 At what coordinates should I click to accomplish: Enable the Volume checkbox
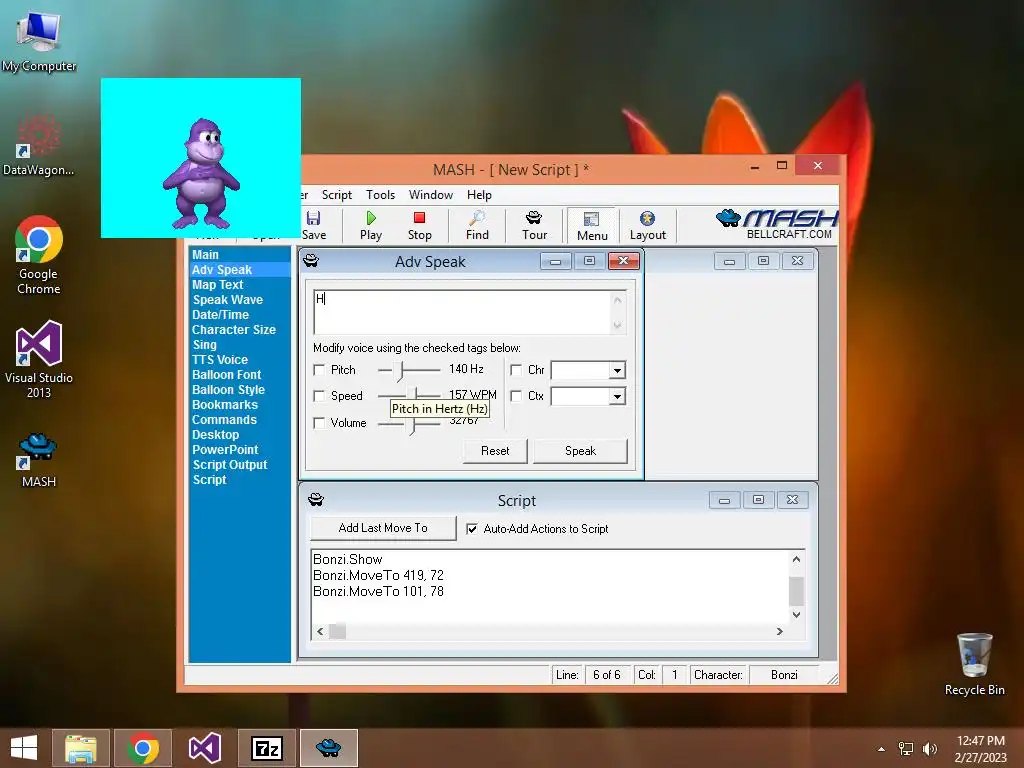[x=319, y=423]
